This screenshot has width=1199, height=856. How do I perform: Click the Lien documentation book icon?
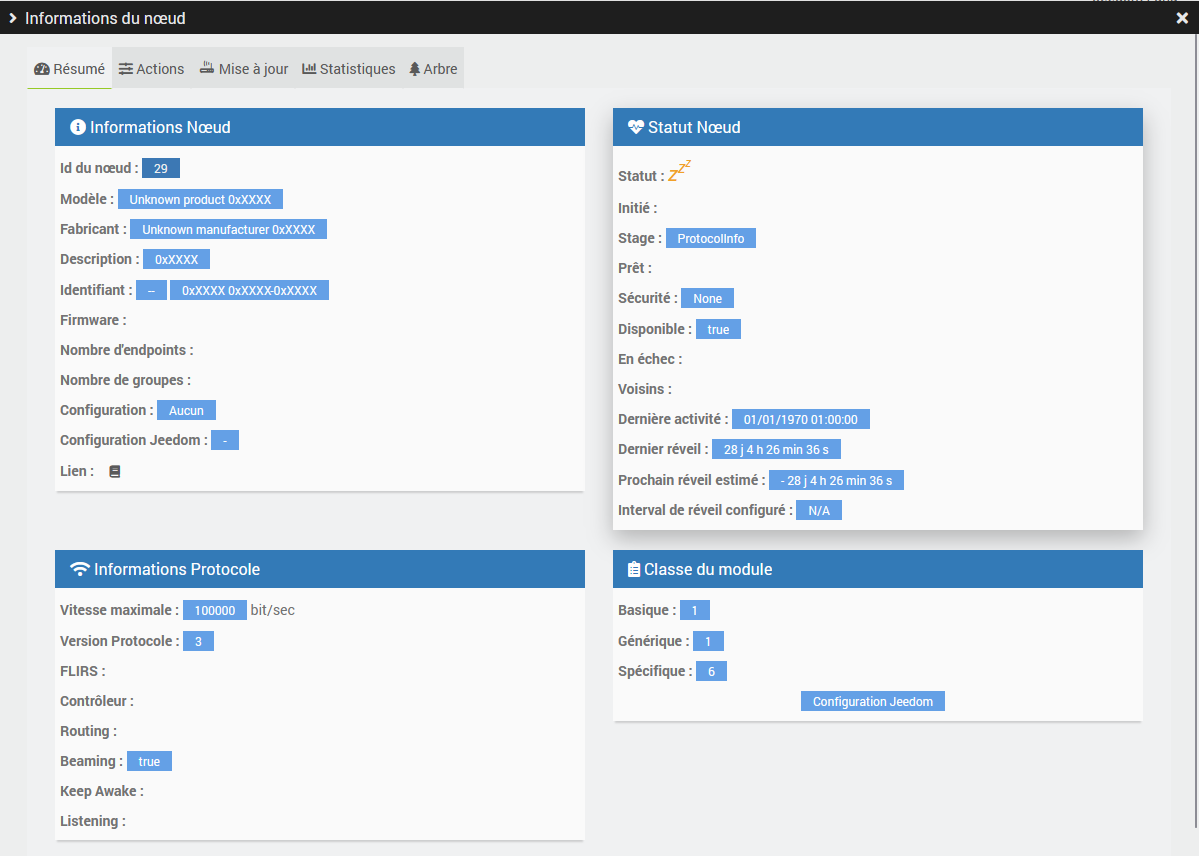115,471
